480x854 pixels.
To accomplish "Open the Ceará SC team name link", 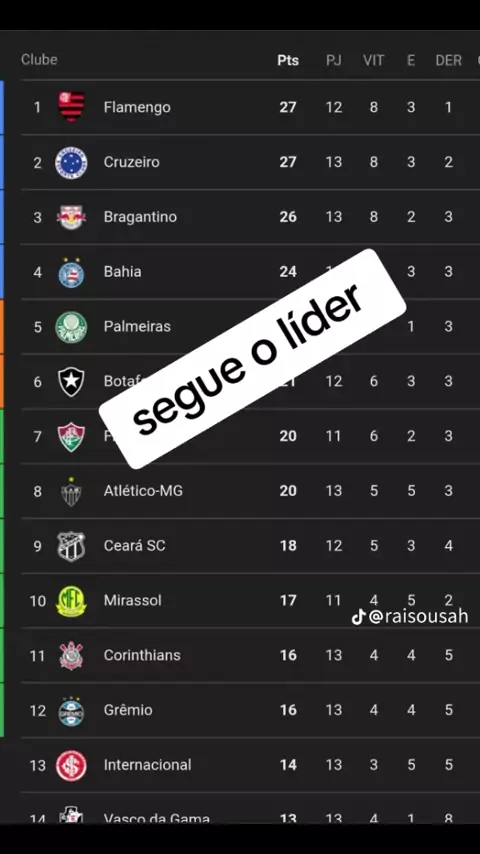I will point(135,546).
